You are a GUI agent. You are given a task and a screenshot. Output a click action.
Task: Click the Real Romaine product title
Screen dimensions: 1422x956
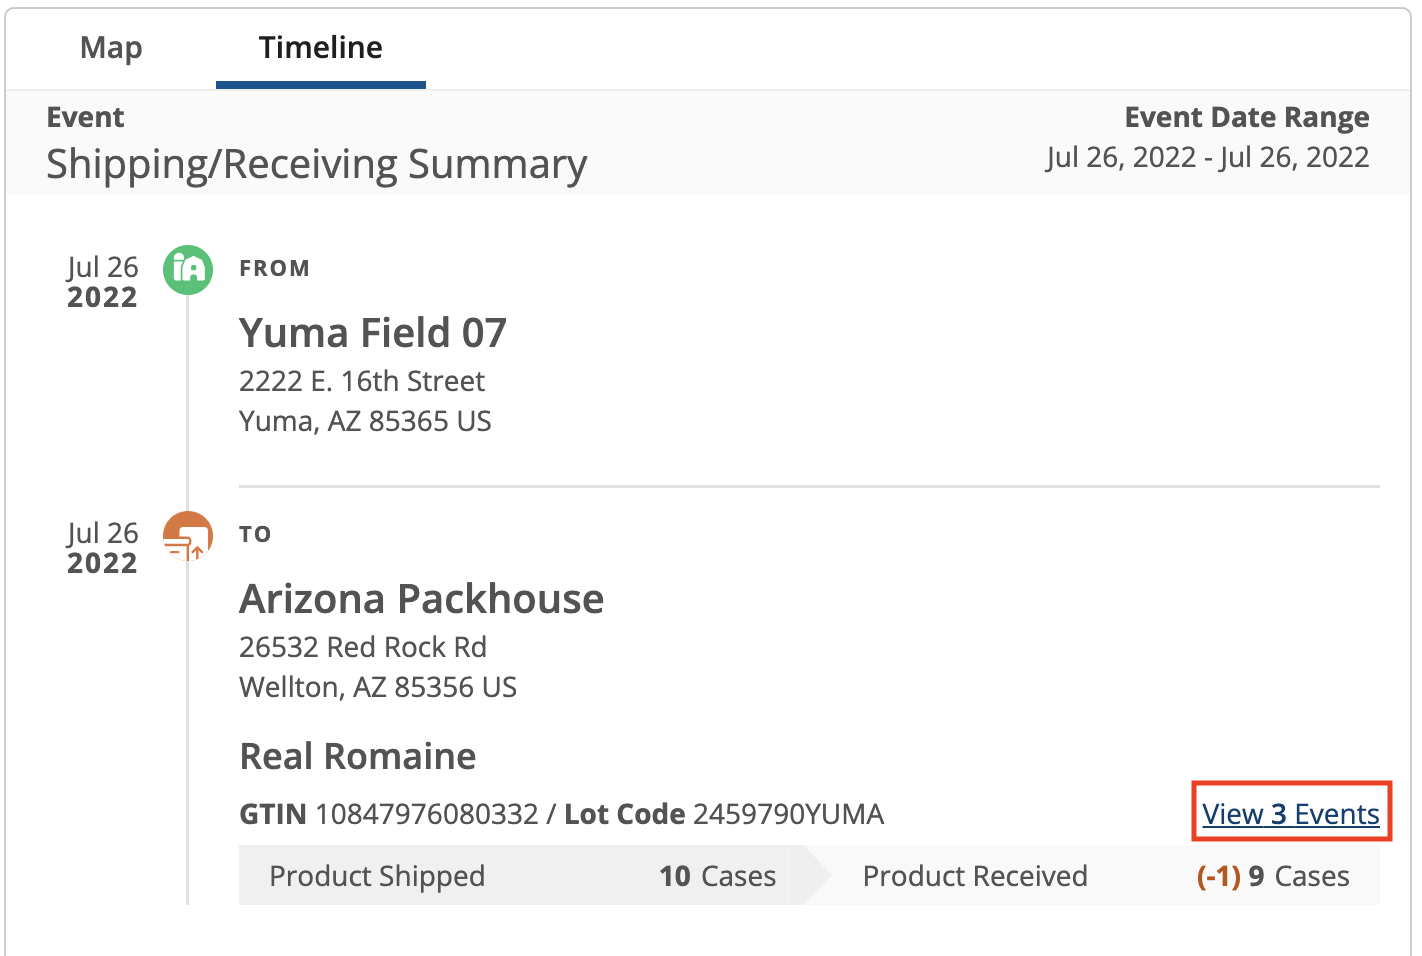(358, 756)
